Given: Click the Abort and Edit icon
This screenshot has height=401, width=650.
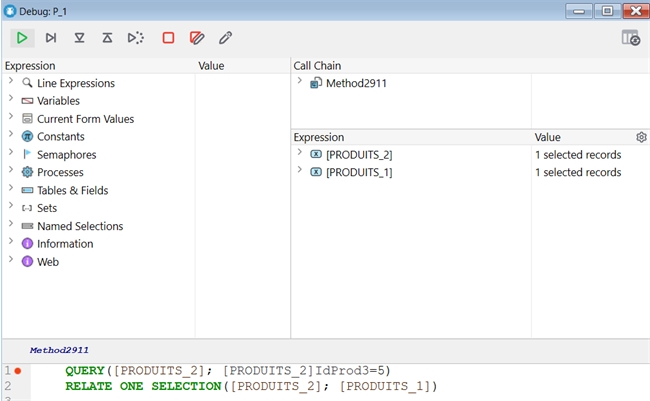Looking at the screenshot, I should coord(197,38).
